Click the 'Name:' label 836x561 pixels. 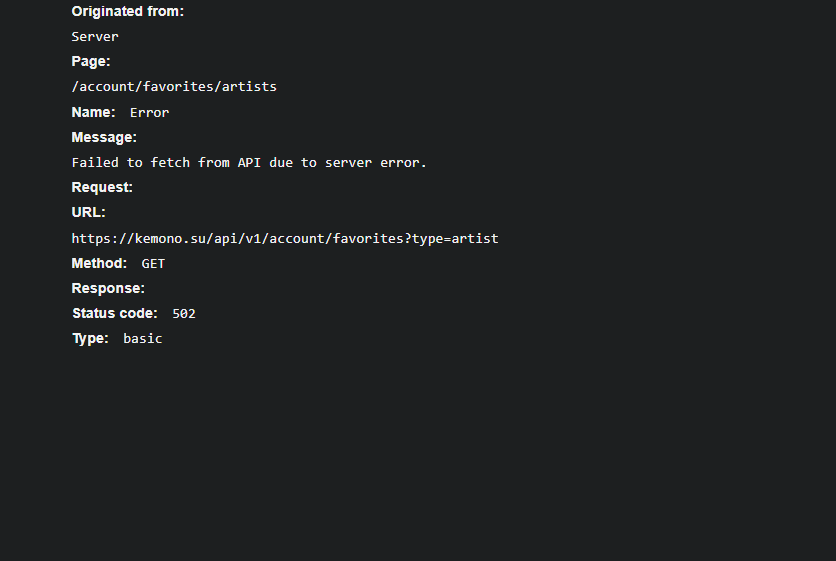(x=93, y=113)
